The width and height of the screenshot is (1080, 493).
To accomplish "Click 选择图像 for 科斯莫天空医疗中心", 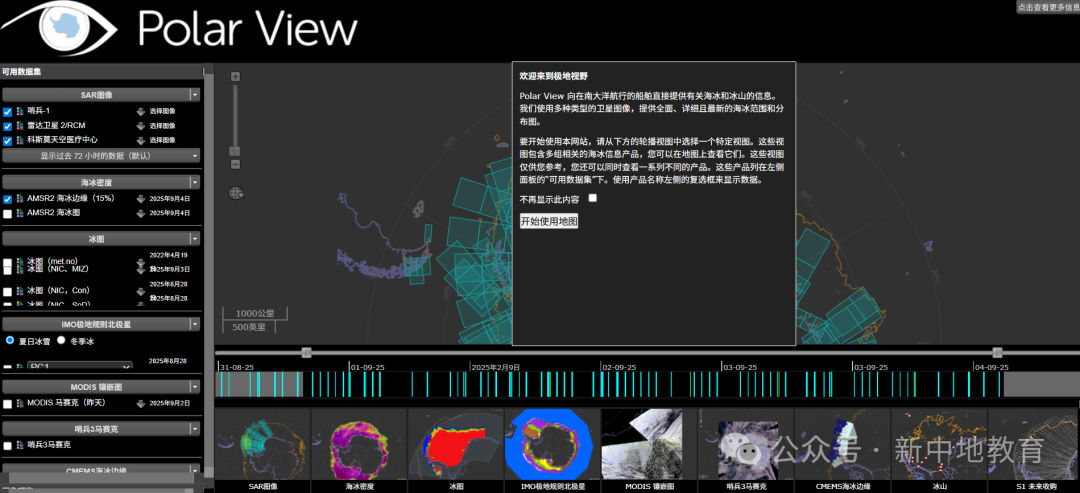I will pyautogui.click(x=163, y=140).
